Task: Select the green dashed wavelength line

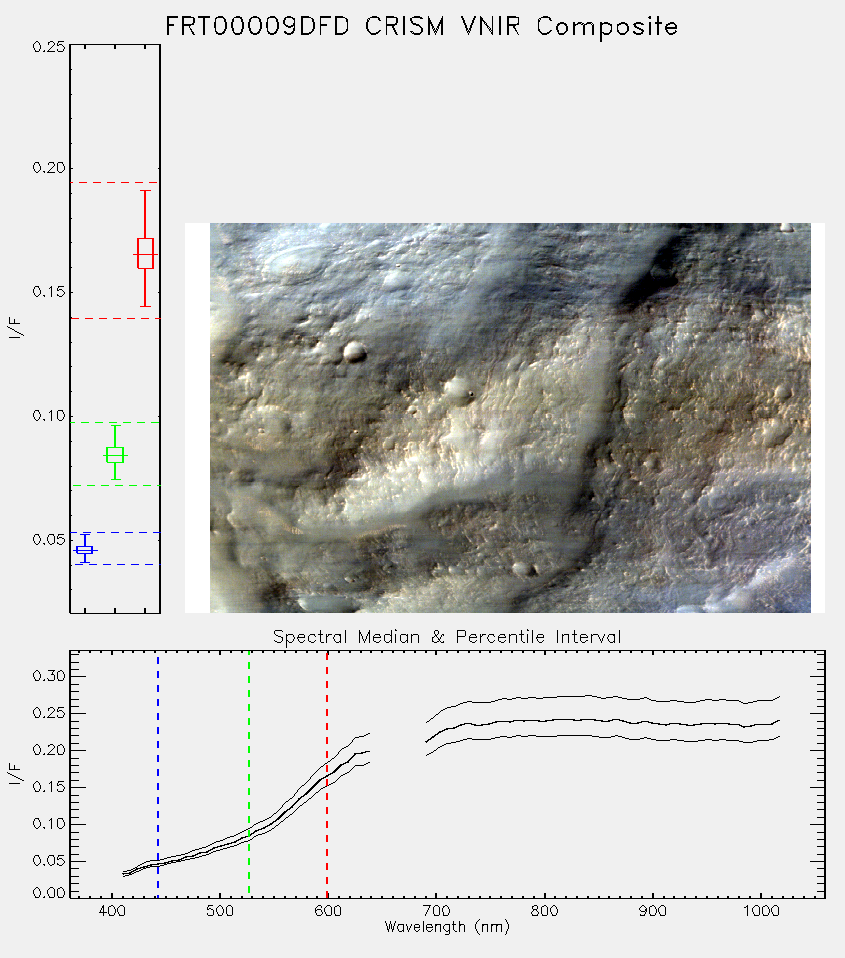Action: (249, 774)
